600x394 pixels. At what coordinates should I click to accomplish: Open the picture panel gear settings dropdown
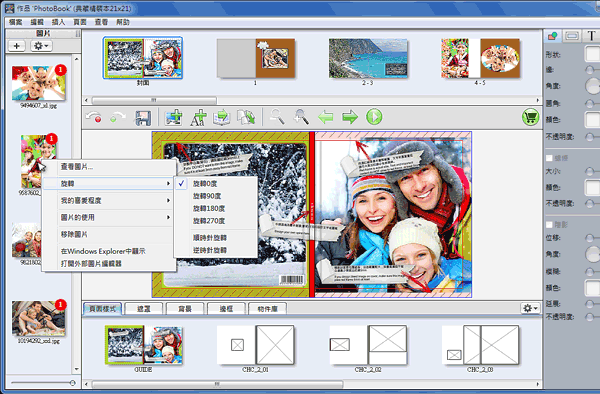click(41, 46)
